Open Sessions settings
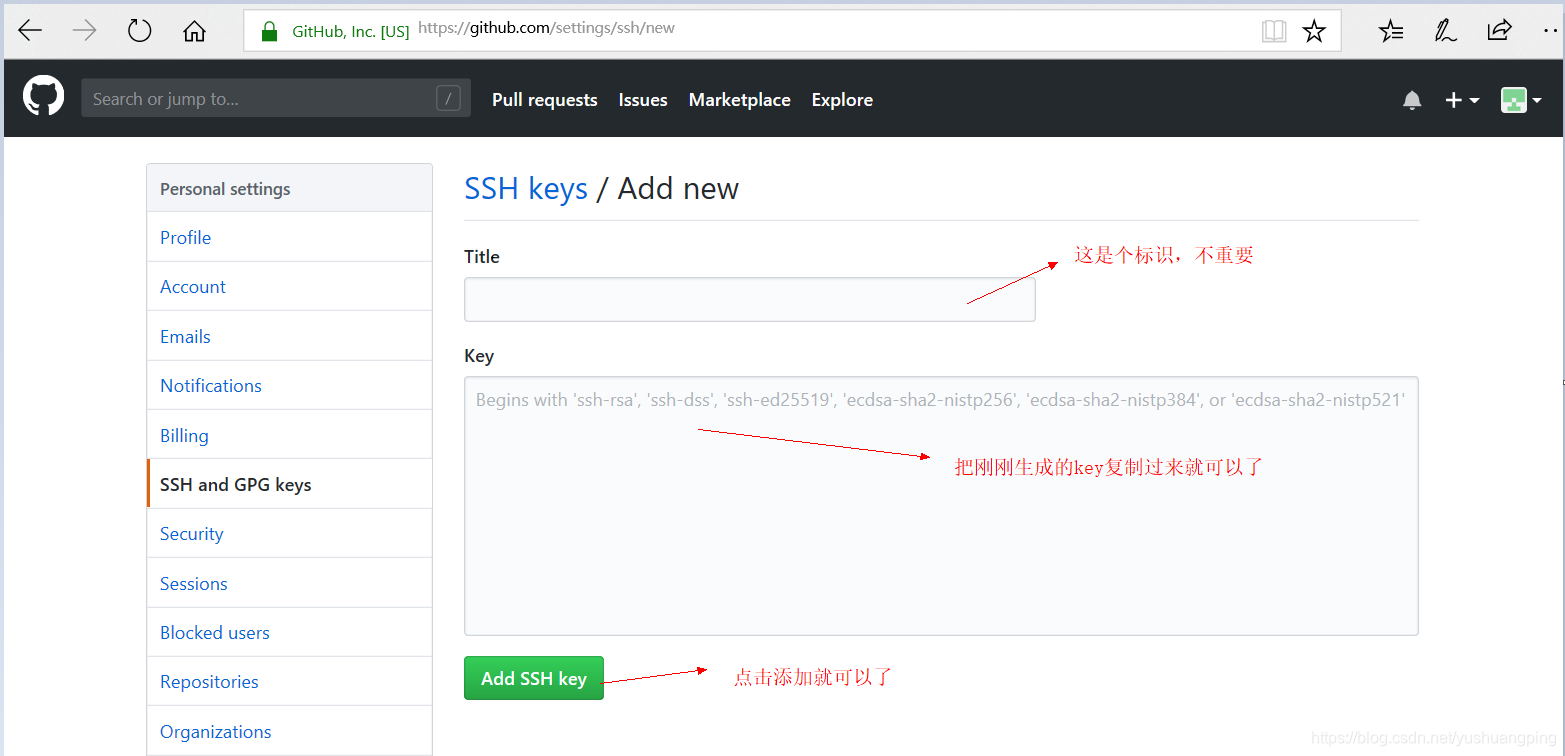 (289, 583)
